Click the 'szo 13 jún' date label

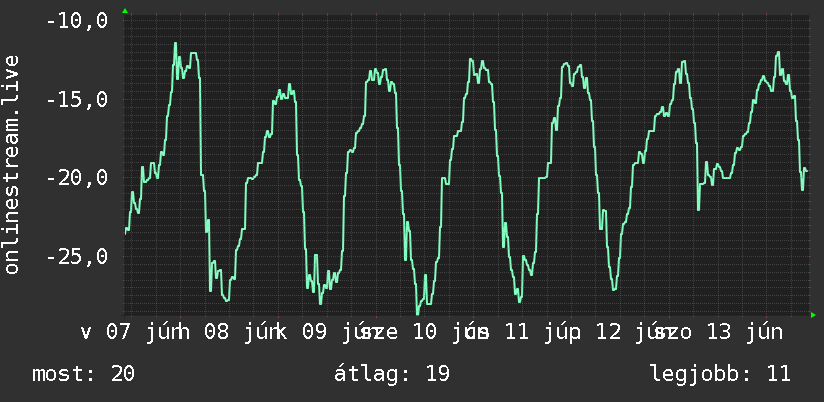718,332
